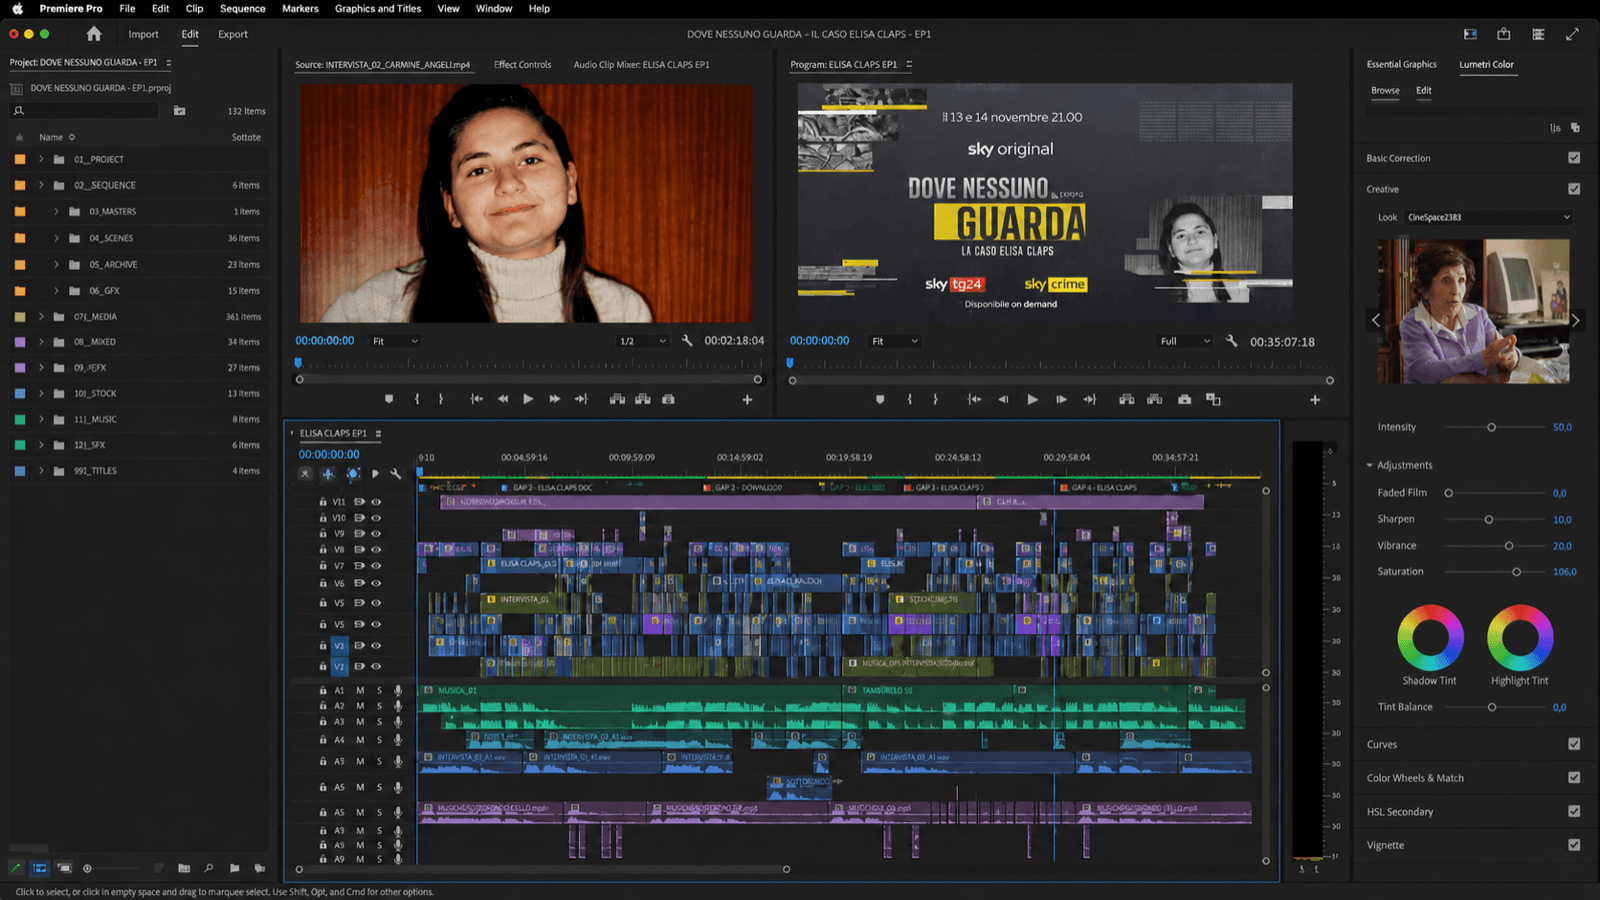Click the Play button in Source monitor
The height and width of the screenshot is (900, 1600).
coord(528,399)
